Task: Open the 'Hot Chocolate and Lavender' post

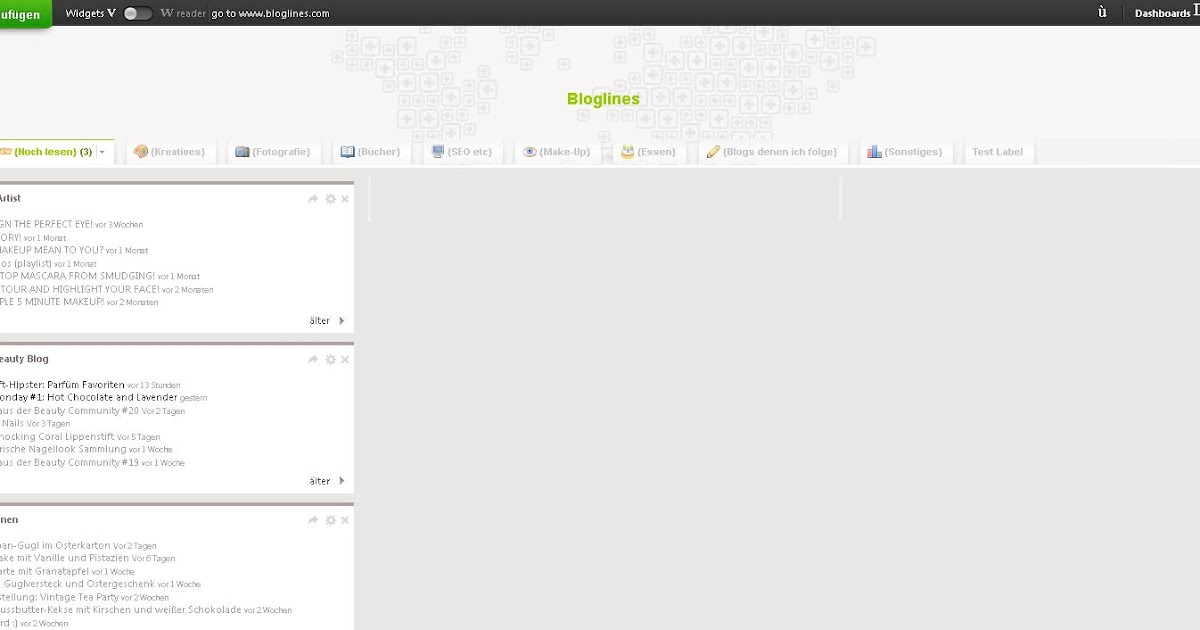Action: 89,398
